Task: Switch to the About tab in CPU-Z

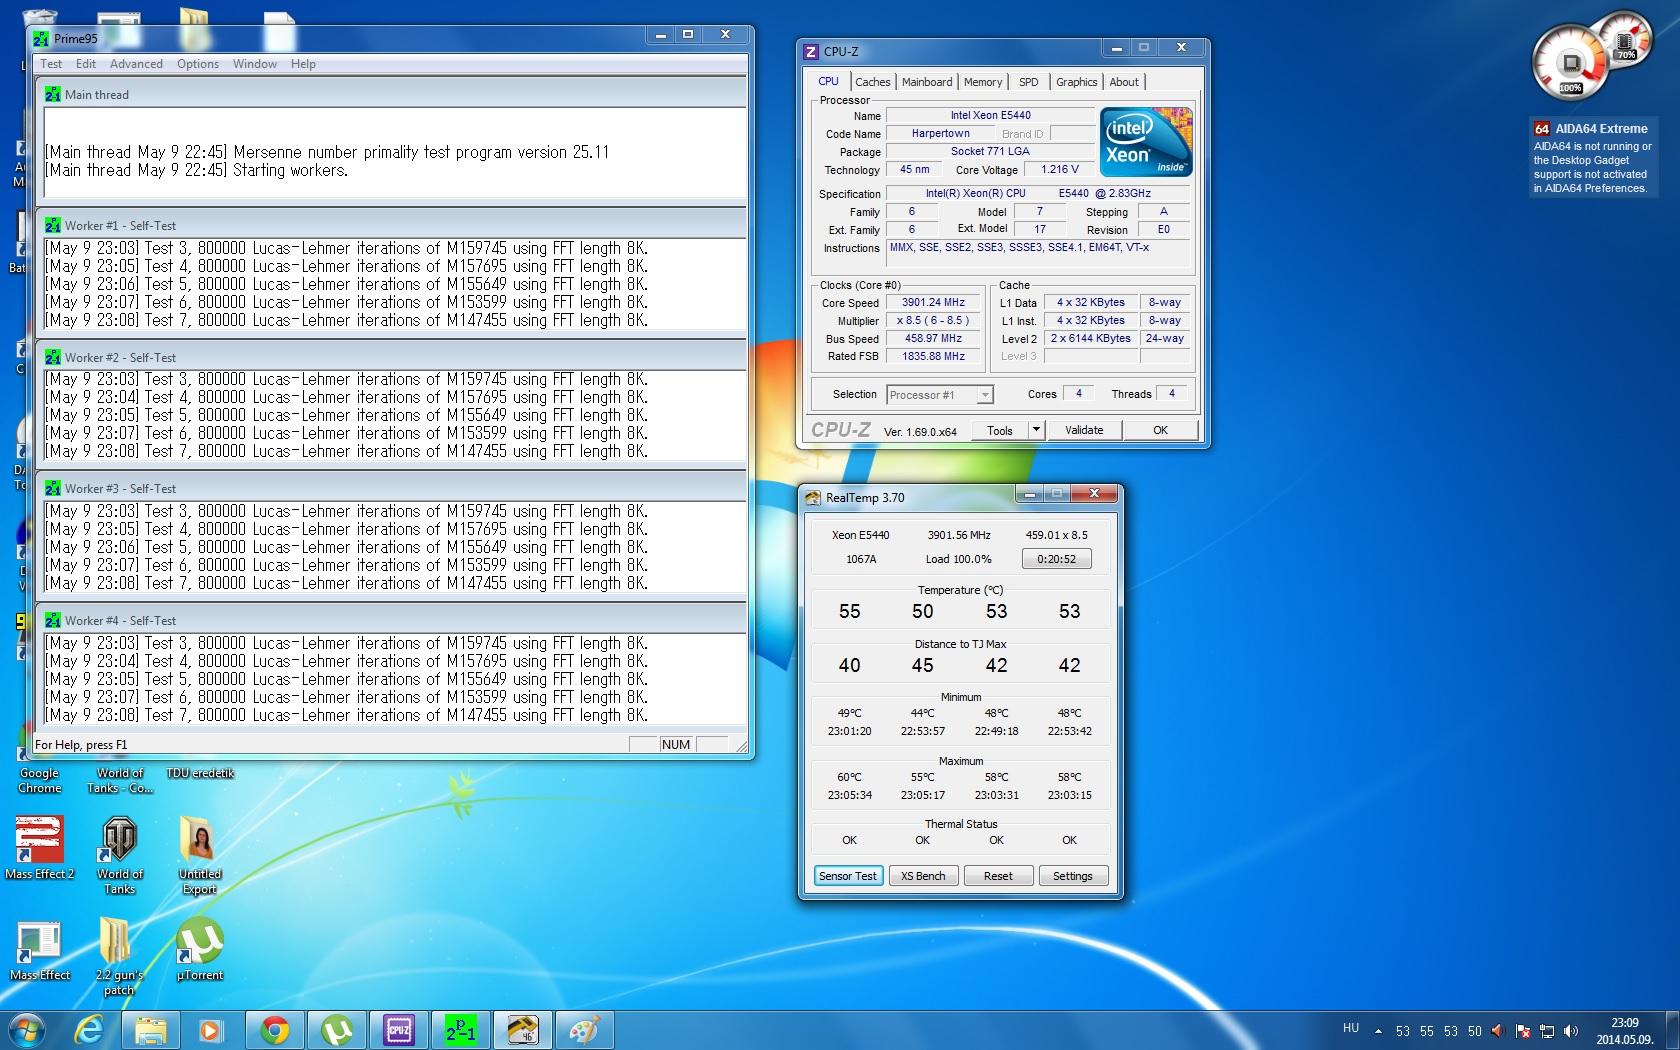Action: click(x=1124, y=82)
